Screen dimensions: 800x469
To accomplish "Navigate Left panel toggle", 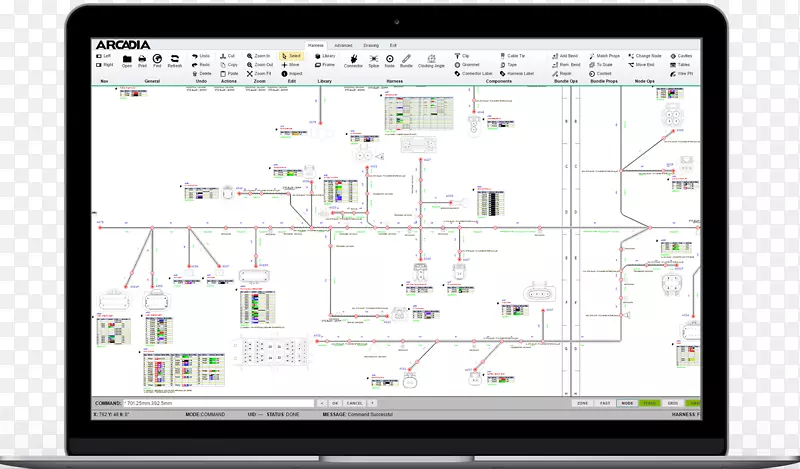I will click(104, 56).
